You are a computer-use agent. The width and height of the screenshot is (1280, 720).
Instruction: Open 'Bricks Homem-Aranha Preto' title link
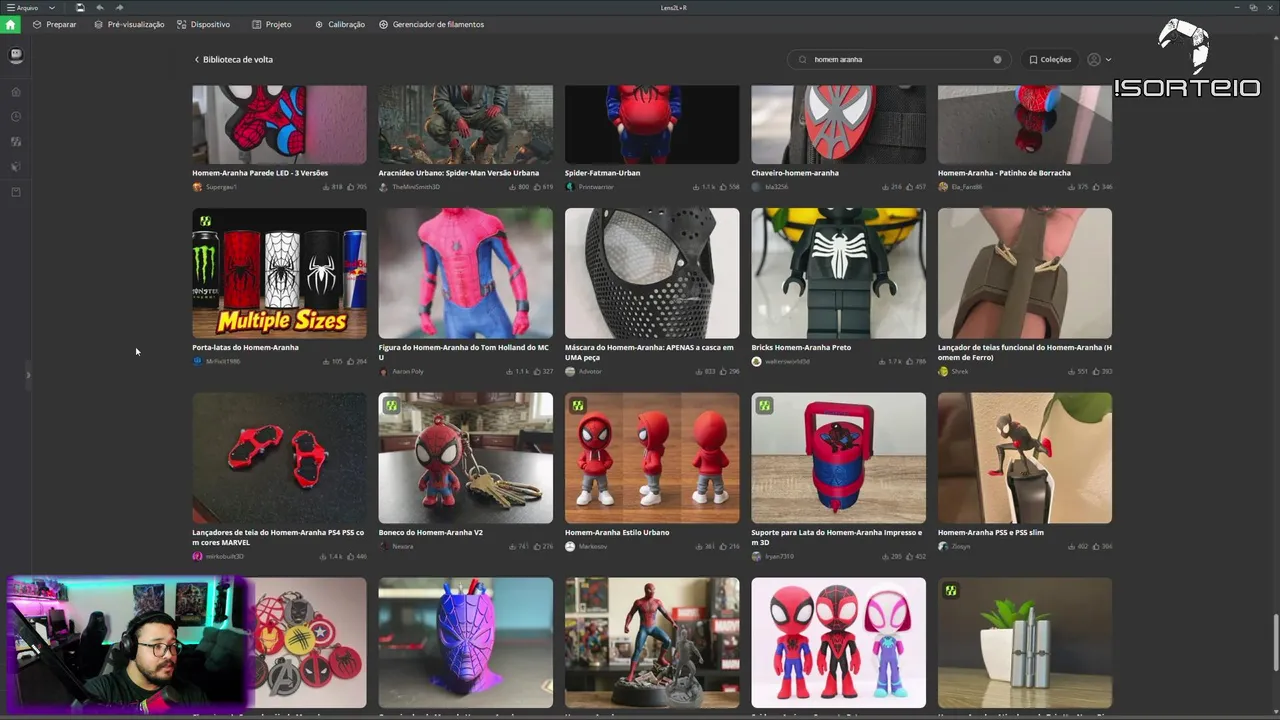click(801, 348)
